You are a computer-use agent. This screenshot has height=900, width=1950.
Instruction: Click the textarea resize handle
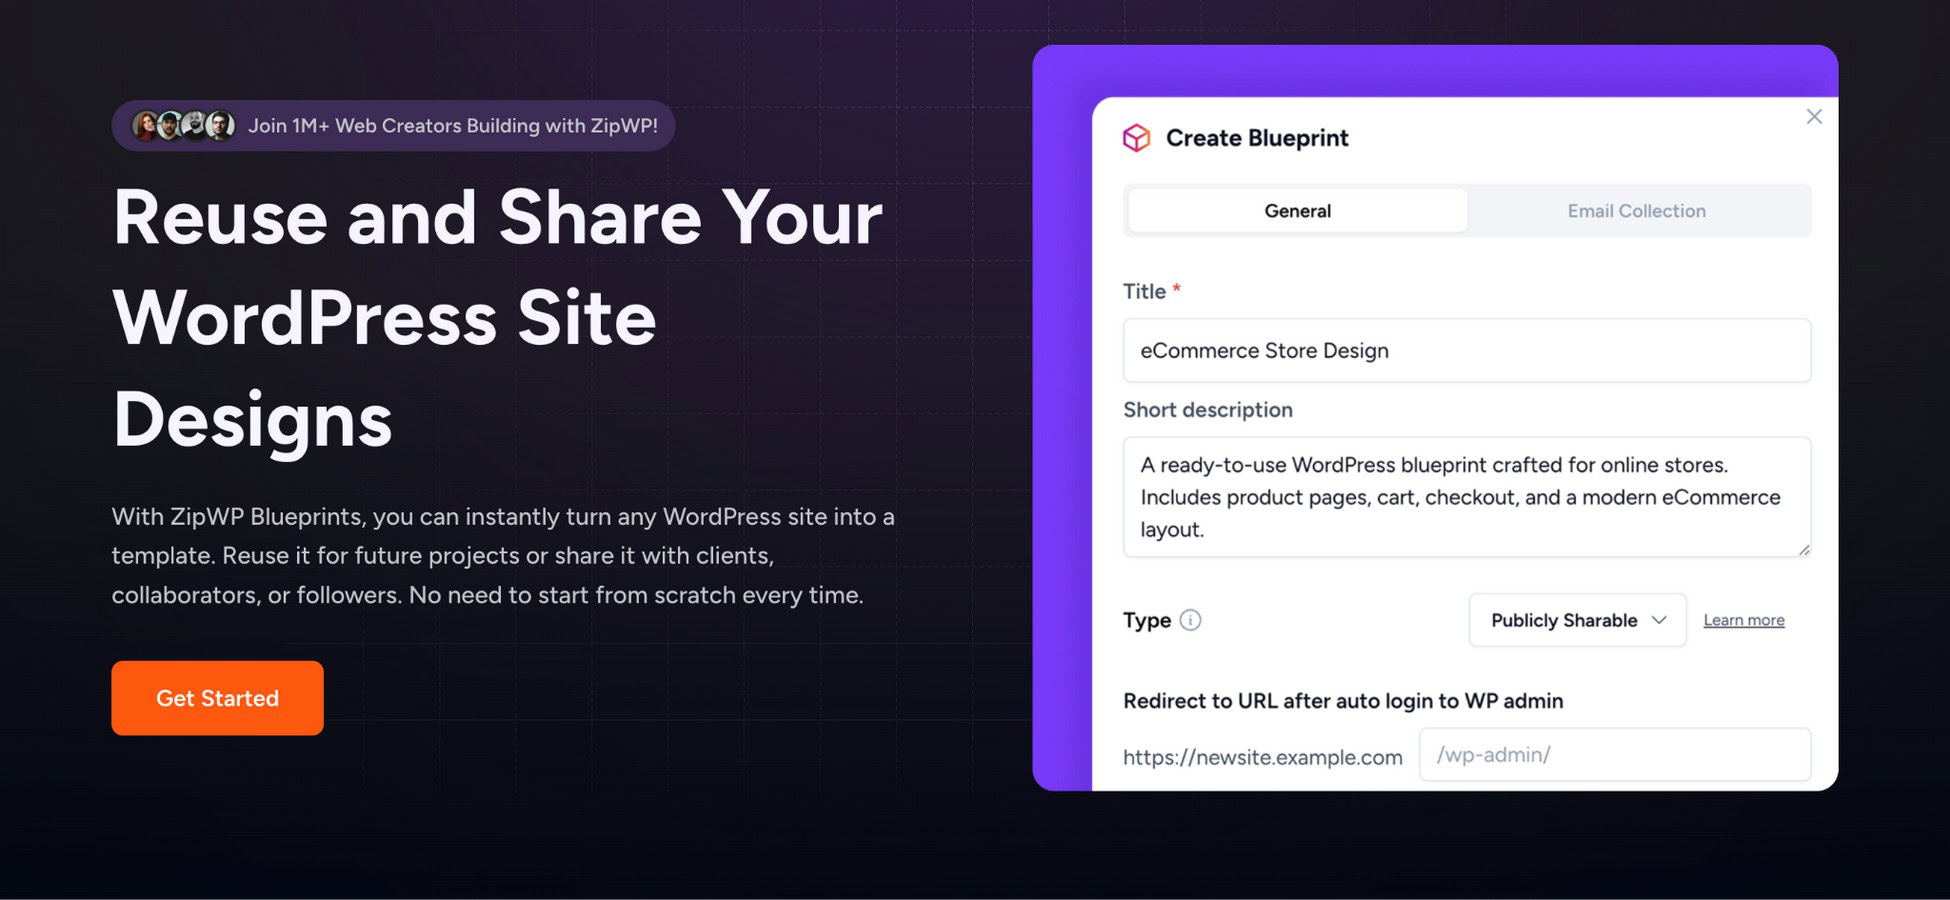[x=1805, y=549]
